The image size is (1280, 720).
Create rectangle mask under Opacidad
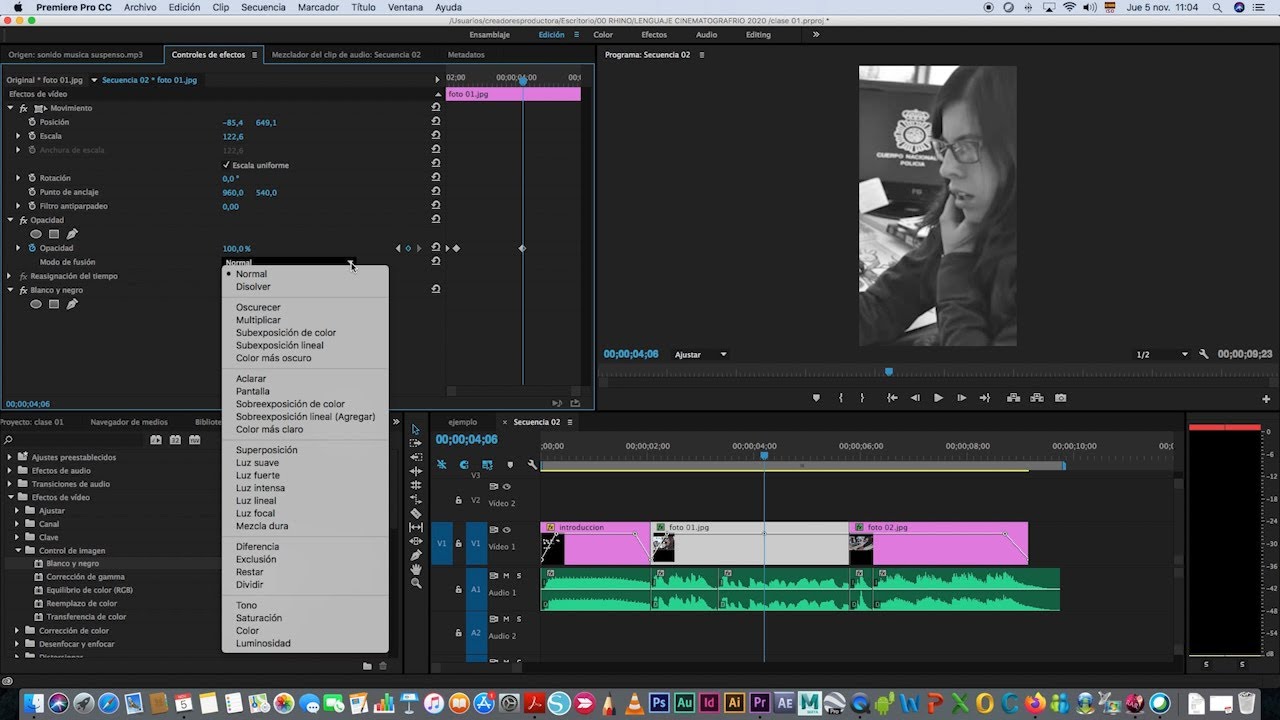point(54,234)
